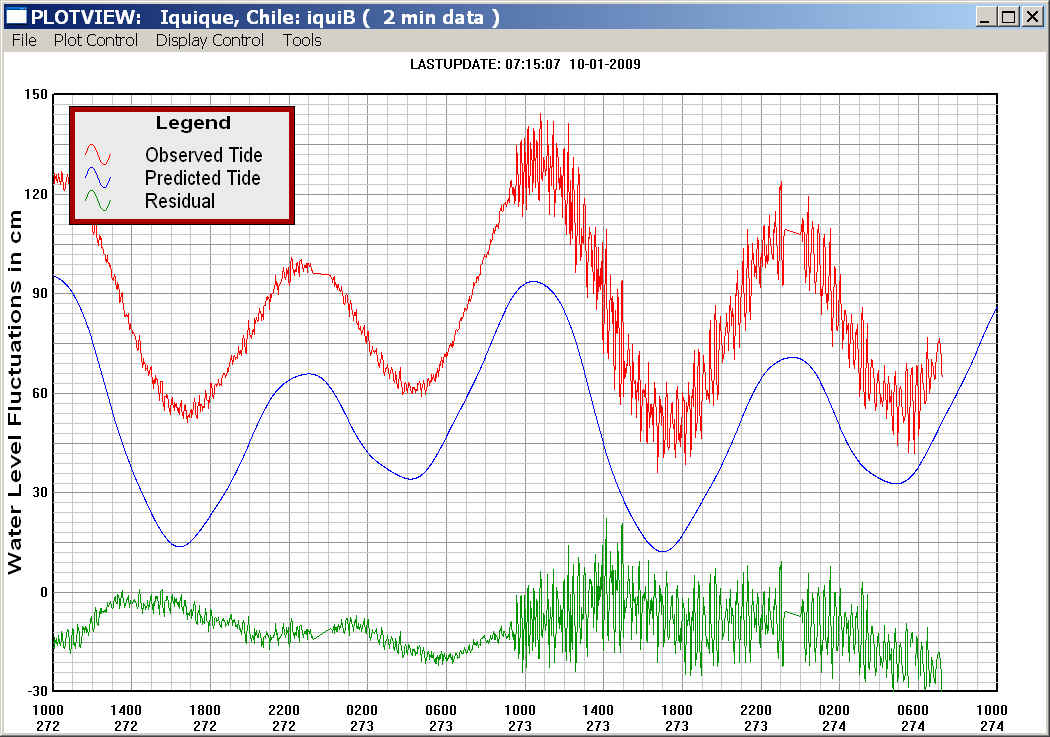Screen dimensions: 1050x737
Task: Click the LASTUPDATE timestamp text
Action: pyautogui.click(x=525, y=64)
